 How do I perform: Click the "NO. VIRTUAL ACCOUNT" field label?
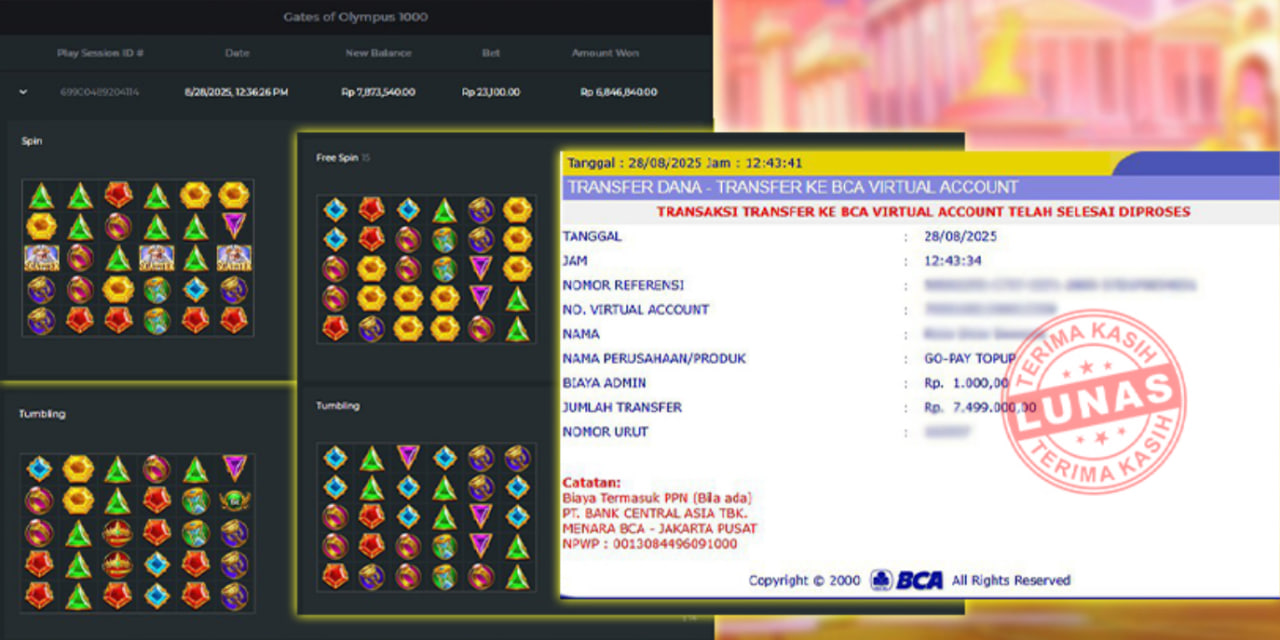(636, 310)
